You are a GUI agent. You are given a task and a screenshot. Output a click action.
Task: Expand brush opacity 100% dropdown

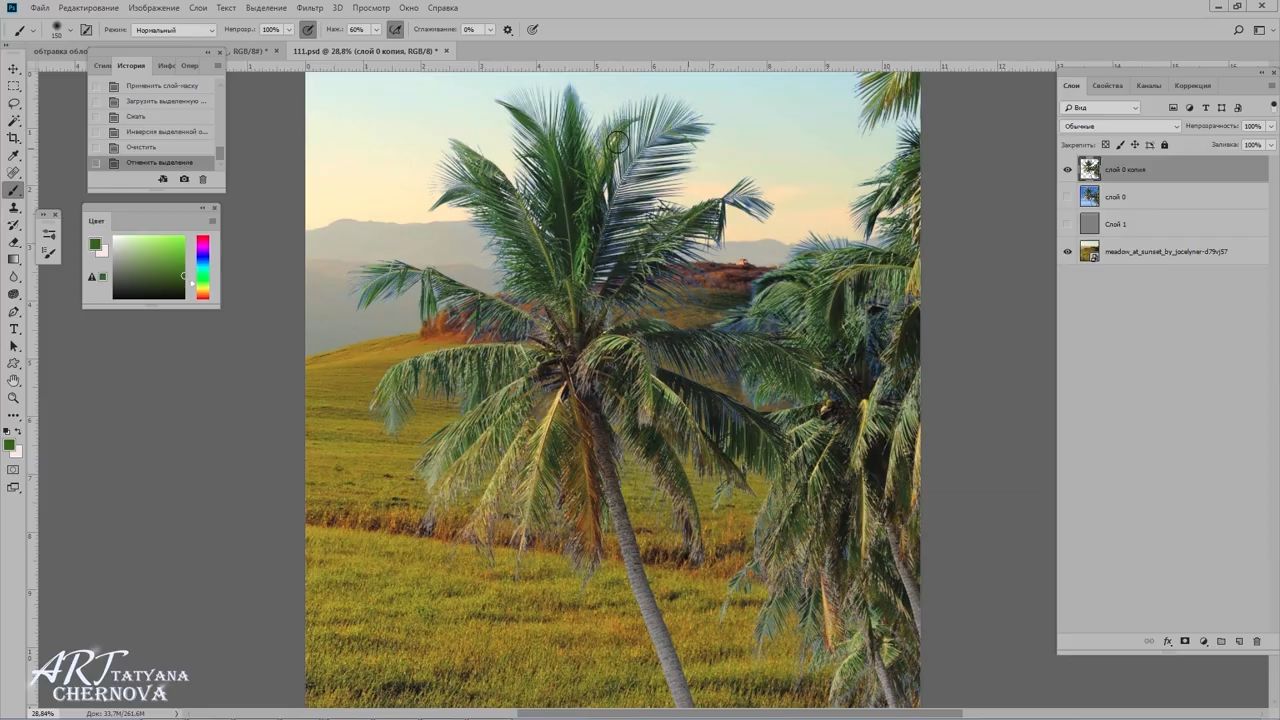[289, 30]
